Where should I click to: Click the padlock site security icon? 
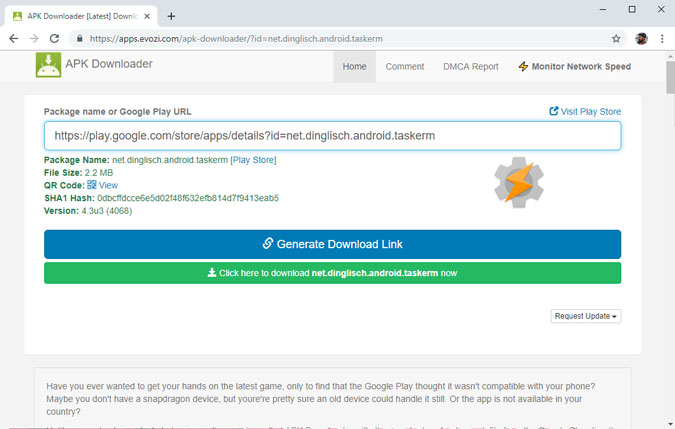pyautogui.click(x=79, y=39)
